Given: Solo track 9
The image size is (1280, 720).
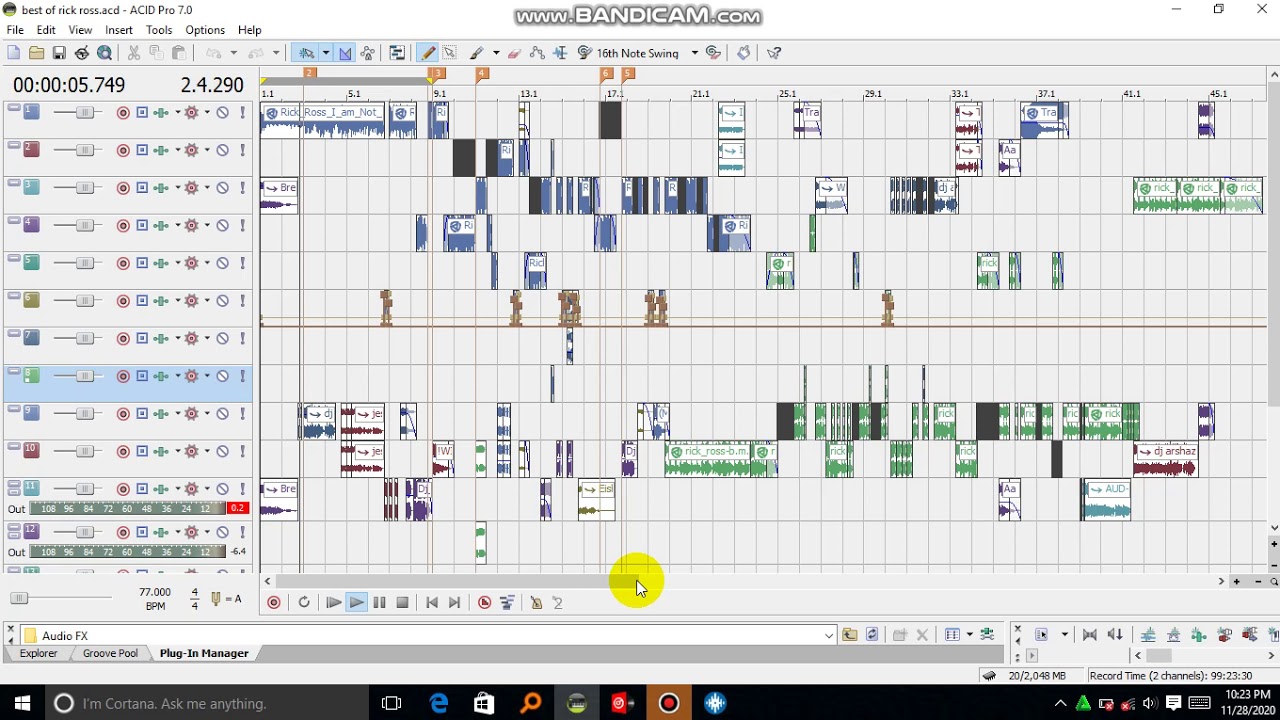Looking at the screenshot, I should [x=242, y=413].
